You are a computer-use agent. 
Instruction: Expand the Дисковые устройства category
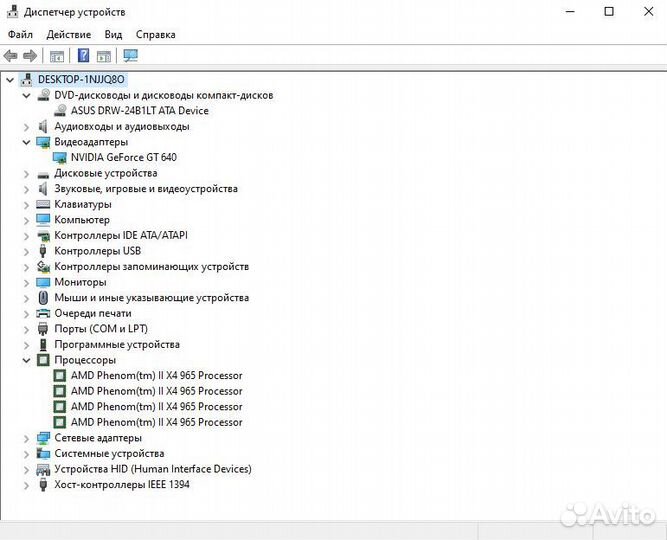pyautogui.click(x=27, y=173)
